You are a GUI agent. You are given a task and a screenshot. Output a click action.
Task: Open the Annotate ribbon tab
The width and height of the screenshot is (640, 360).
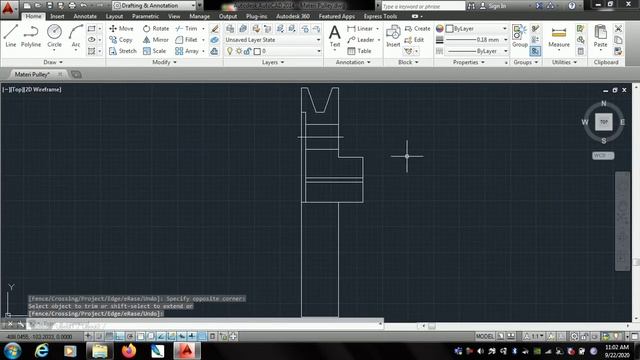pyautogui.click(x=85, y=16)
